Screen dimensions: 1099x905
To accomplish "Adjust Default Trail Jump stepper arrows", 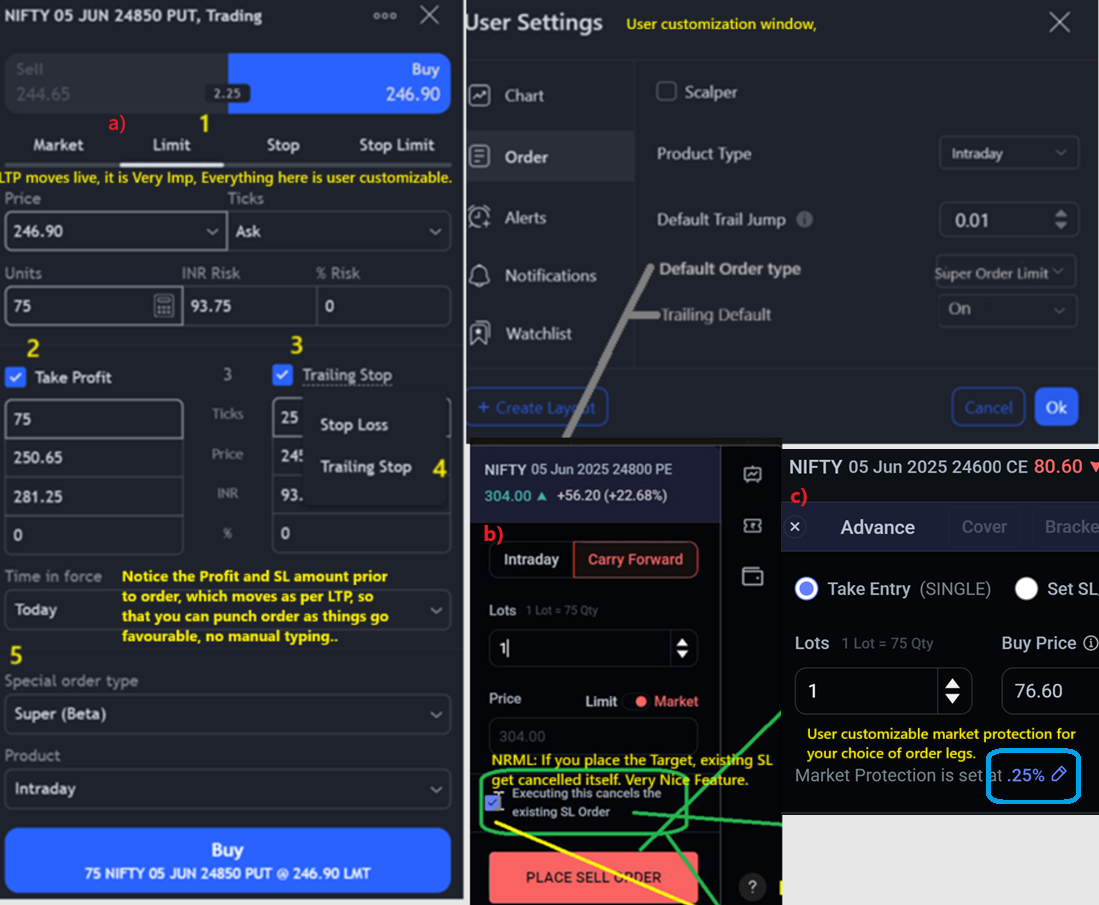I will (1060, 219).
